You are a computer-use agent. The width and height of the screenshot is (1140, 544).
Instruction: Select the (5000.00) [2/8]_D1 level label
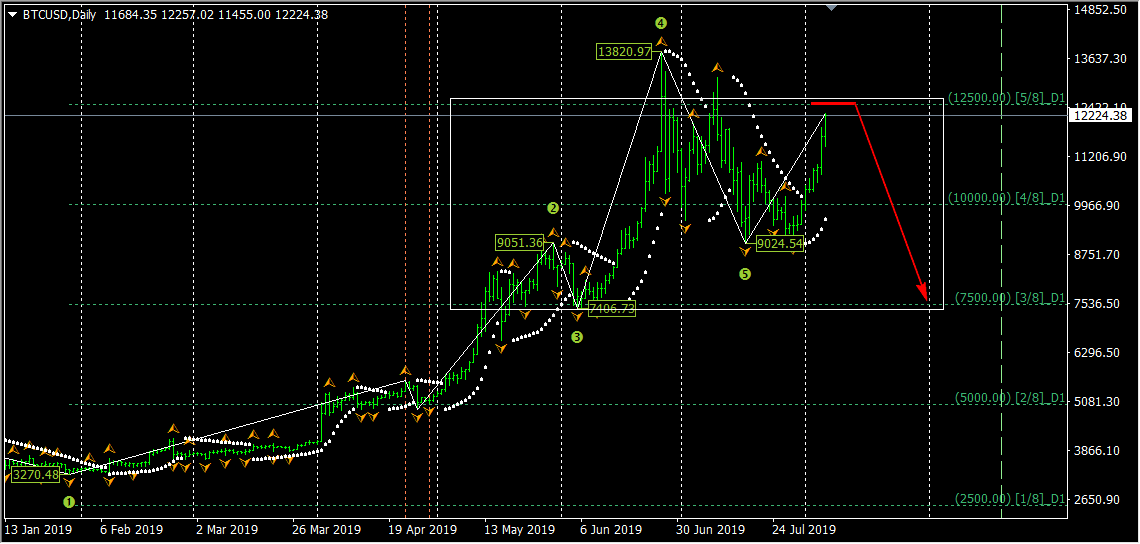[1011, 398]
